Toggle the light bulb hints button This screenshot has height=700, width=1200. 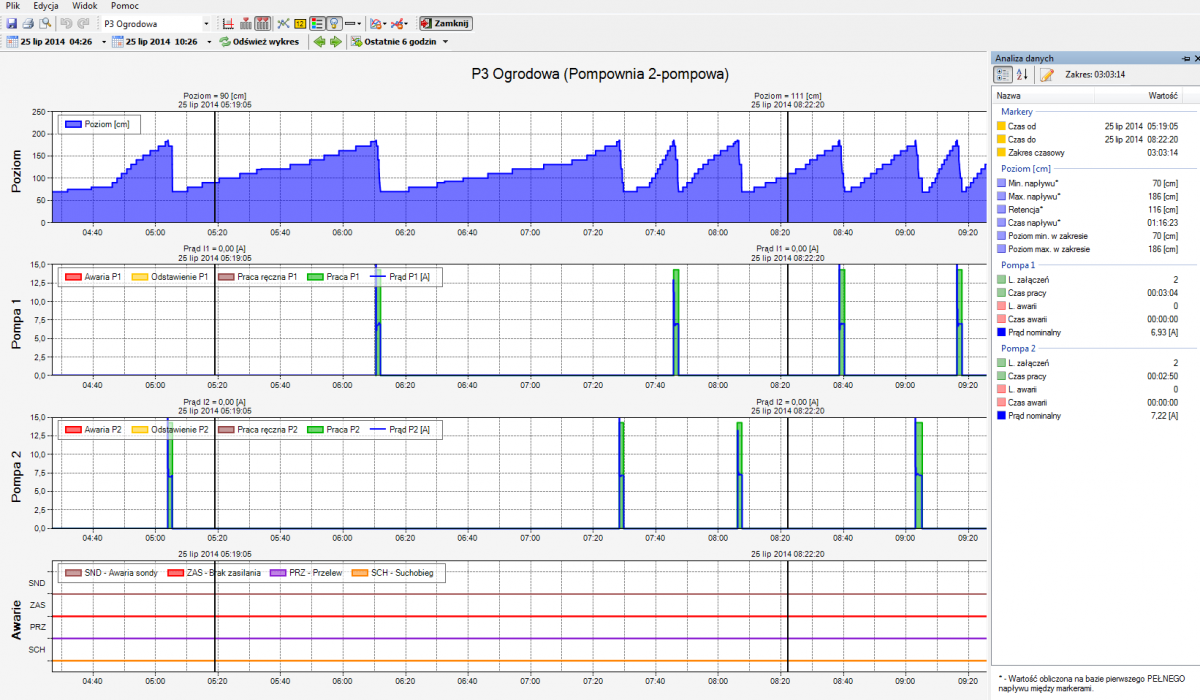tap(333, 23)
